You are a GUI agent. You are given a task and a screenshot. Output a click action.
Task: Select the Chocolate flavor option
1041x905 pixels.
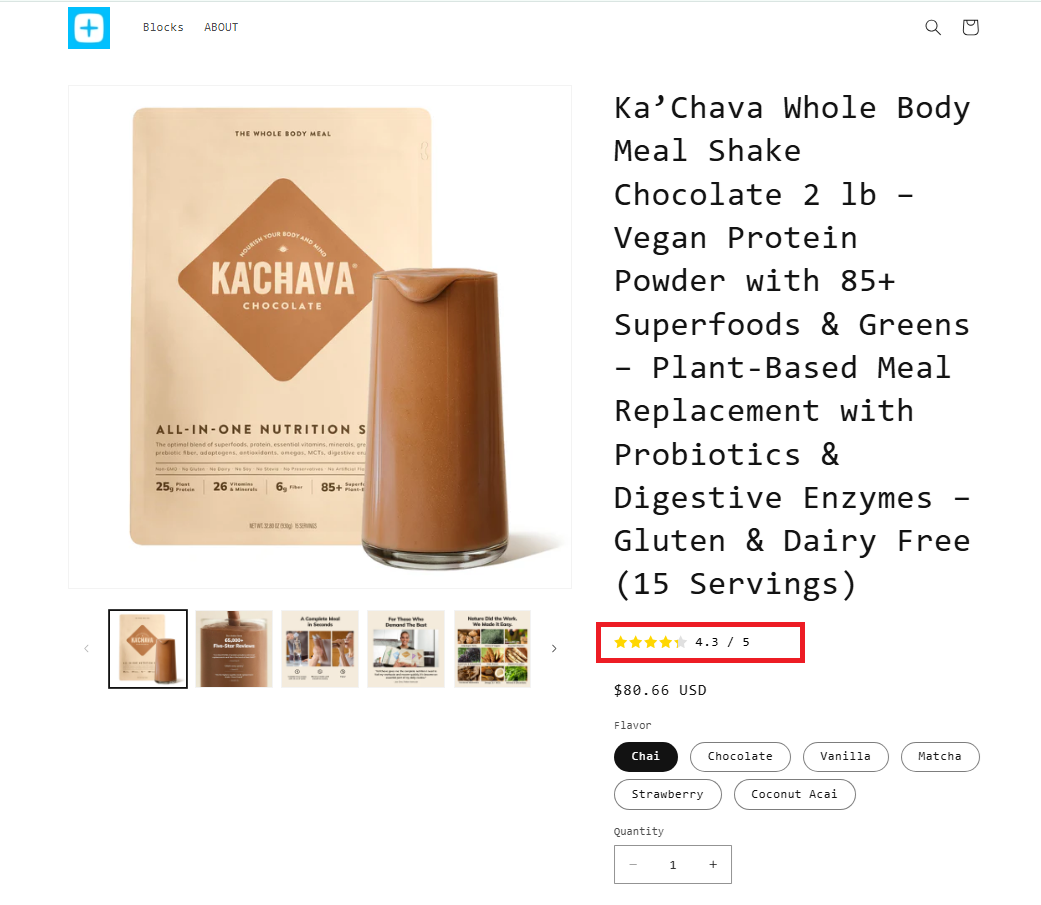point(740,756)
